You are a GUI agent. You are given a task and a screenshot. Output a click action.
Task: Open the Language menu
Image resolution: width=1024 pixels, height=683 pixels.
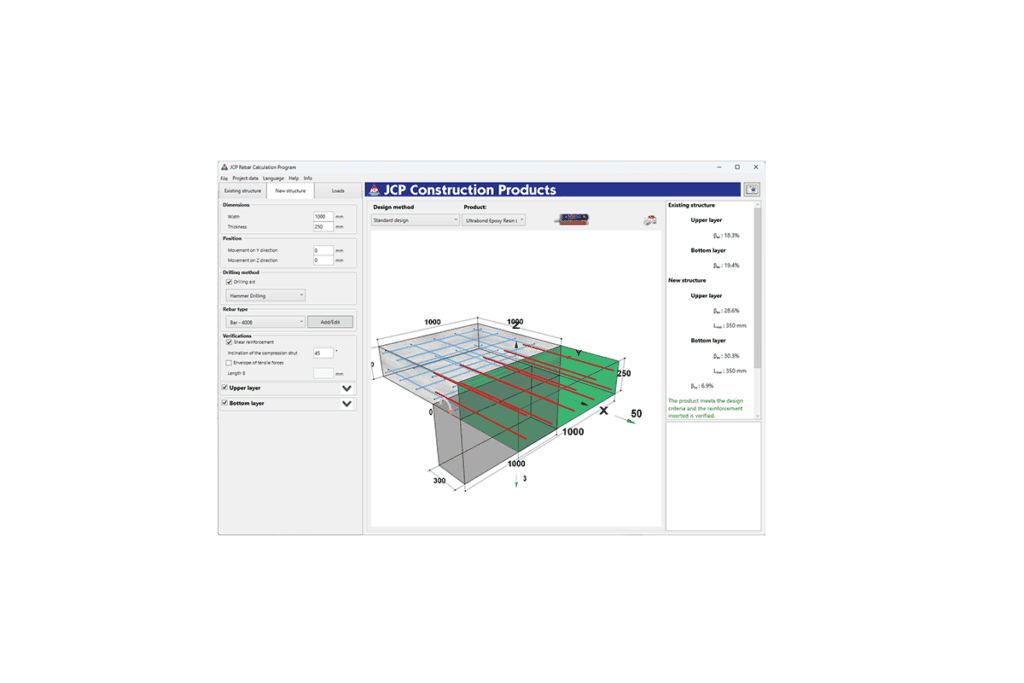point(274,178)
